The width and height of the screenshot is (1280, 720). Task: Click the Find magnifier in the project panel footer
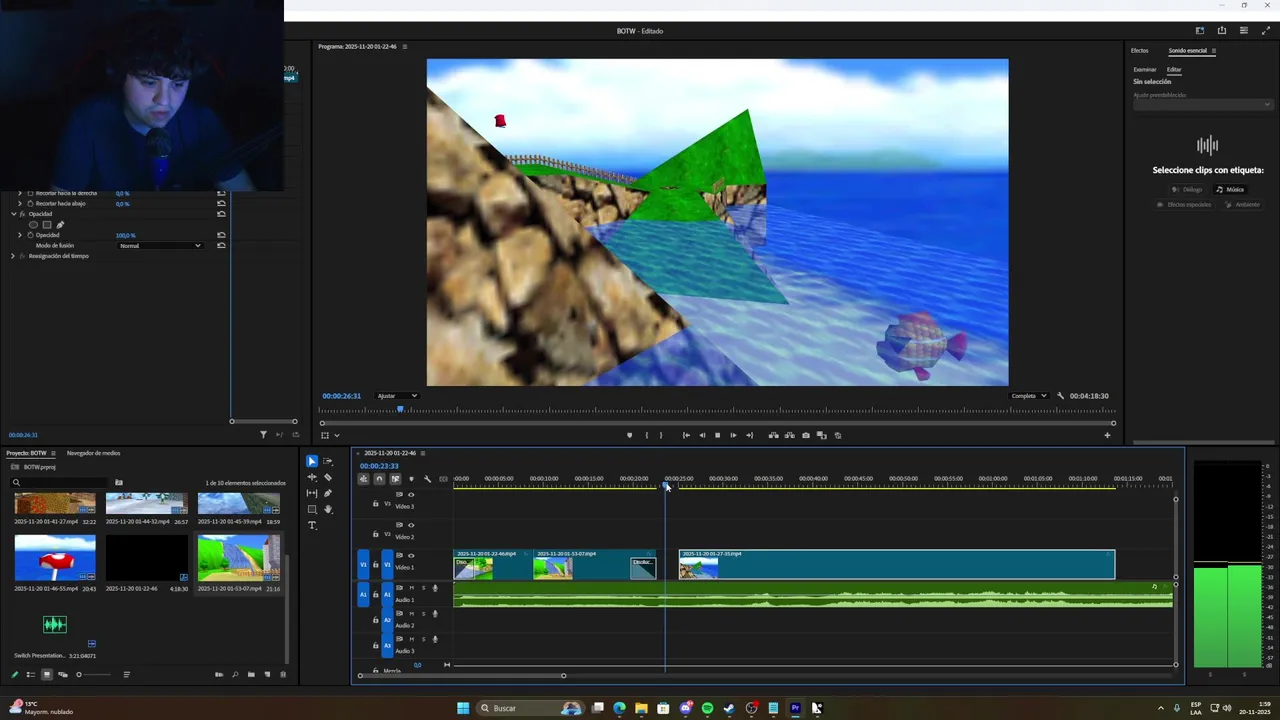point(235,674)
